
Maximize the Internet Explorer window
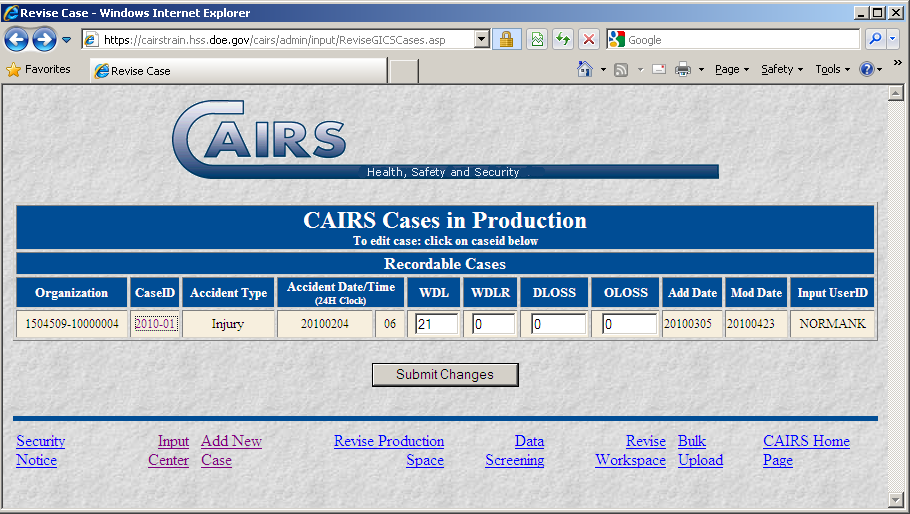[878, 13]
